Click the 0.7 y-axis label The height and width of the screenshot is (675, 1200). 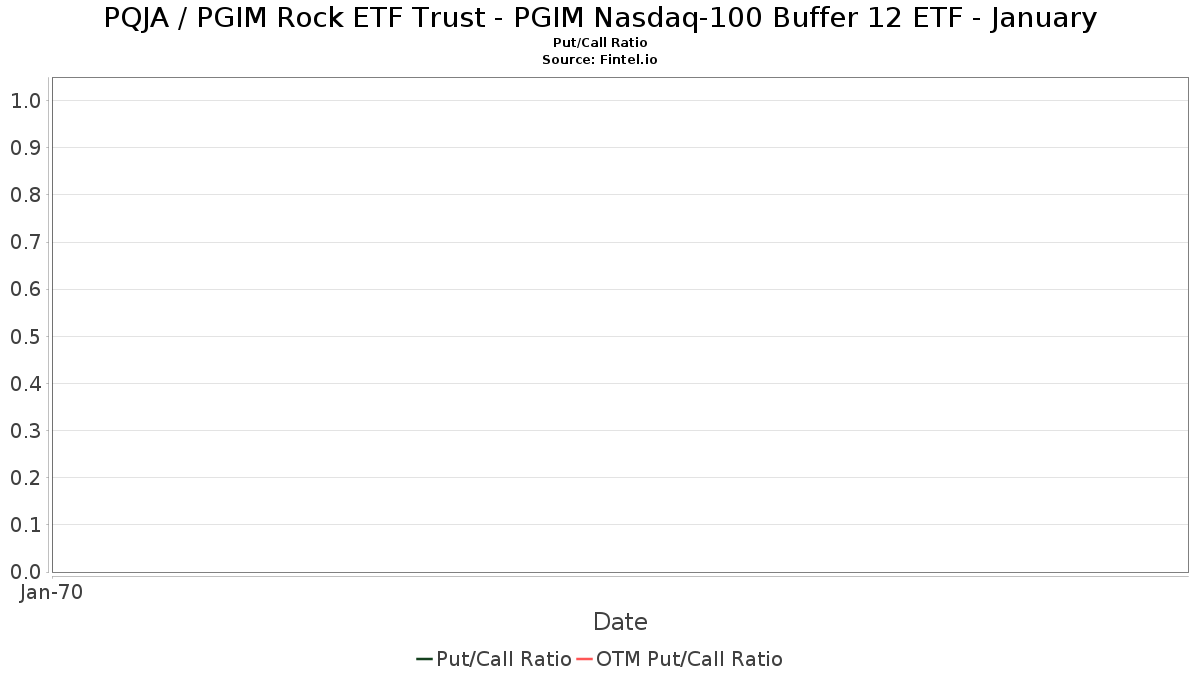click(25, 242)
